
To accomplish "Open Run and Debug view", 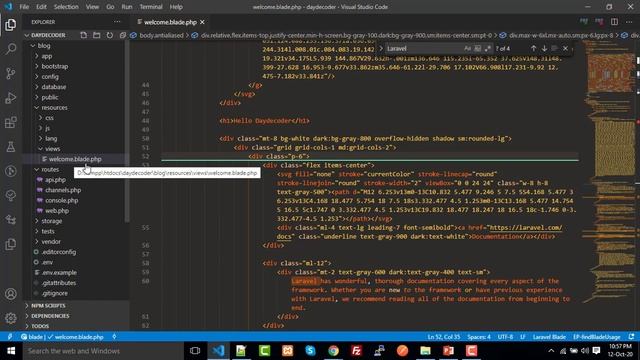I will click(11, 98).
